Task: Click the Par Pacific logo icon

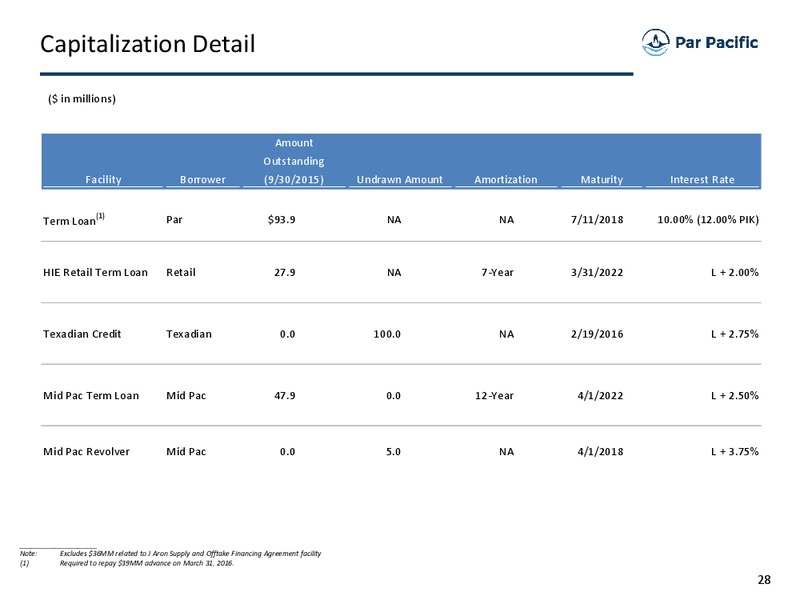Action: pyautogui.click(x=655, y=42)
